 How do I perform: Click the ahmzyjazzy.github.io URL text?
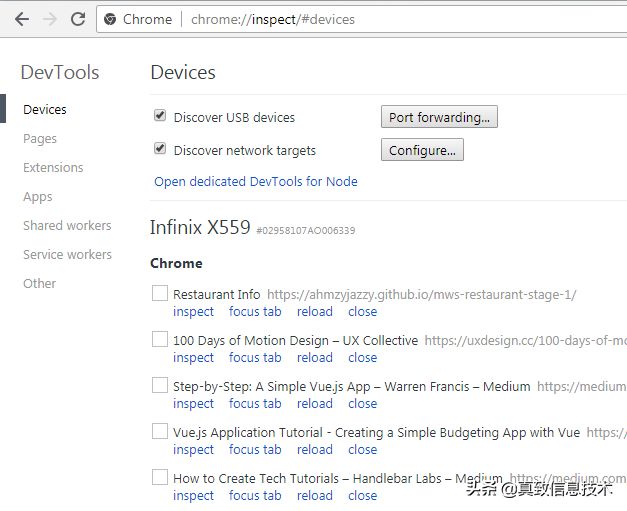point(422,295)
